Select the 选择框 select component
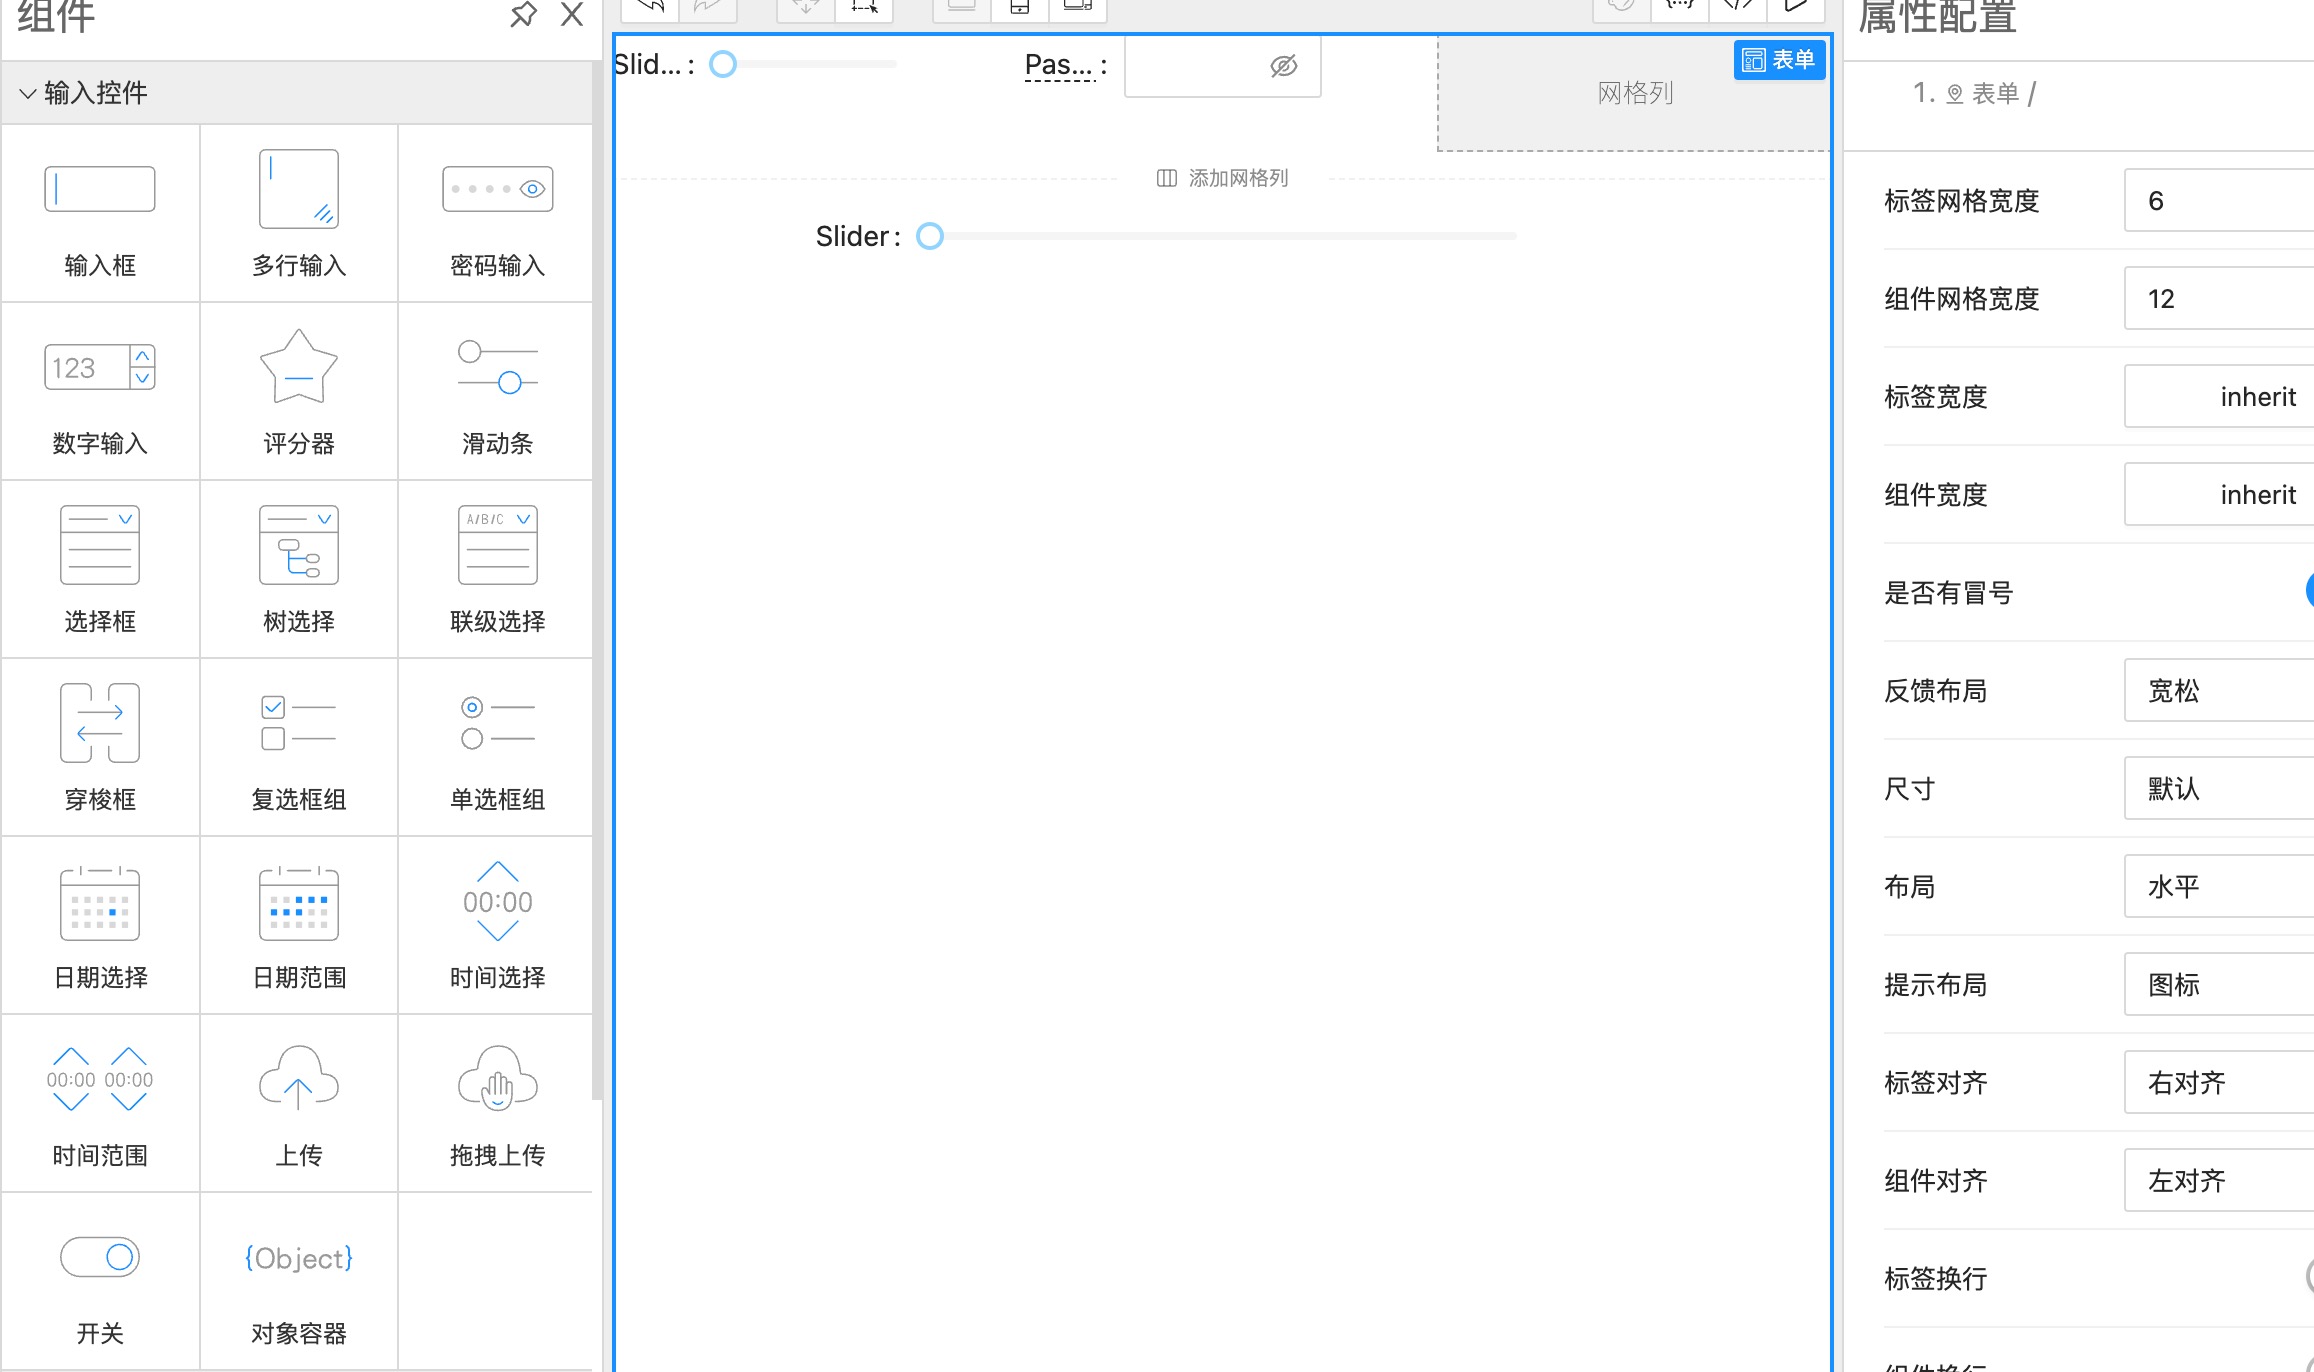Viewport: 2314px width, 1372px height. (x=100, y=569)
